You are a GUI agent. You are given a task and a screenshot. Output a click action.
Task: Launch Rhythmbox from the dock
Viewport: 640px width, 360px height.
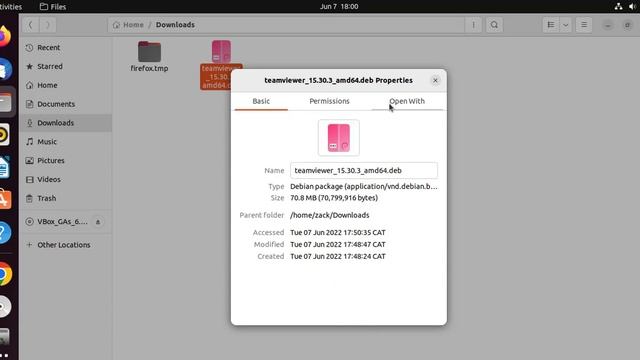coord(4,135)
